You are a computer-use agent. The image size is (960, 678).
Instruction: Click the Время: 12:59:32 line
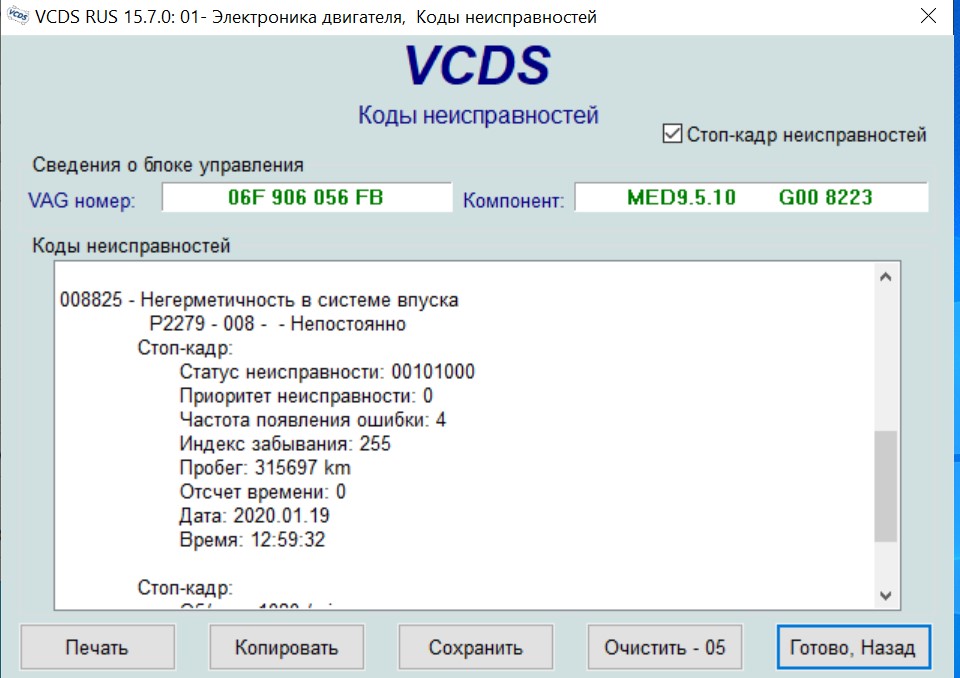pos(252,540)
